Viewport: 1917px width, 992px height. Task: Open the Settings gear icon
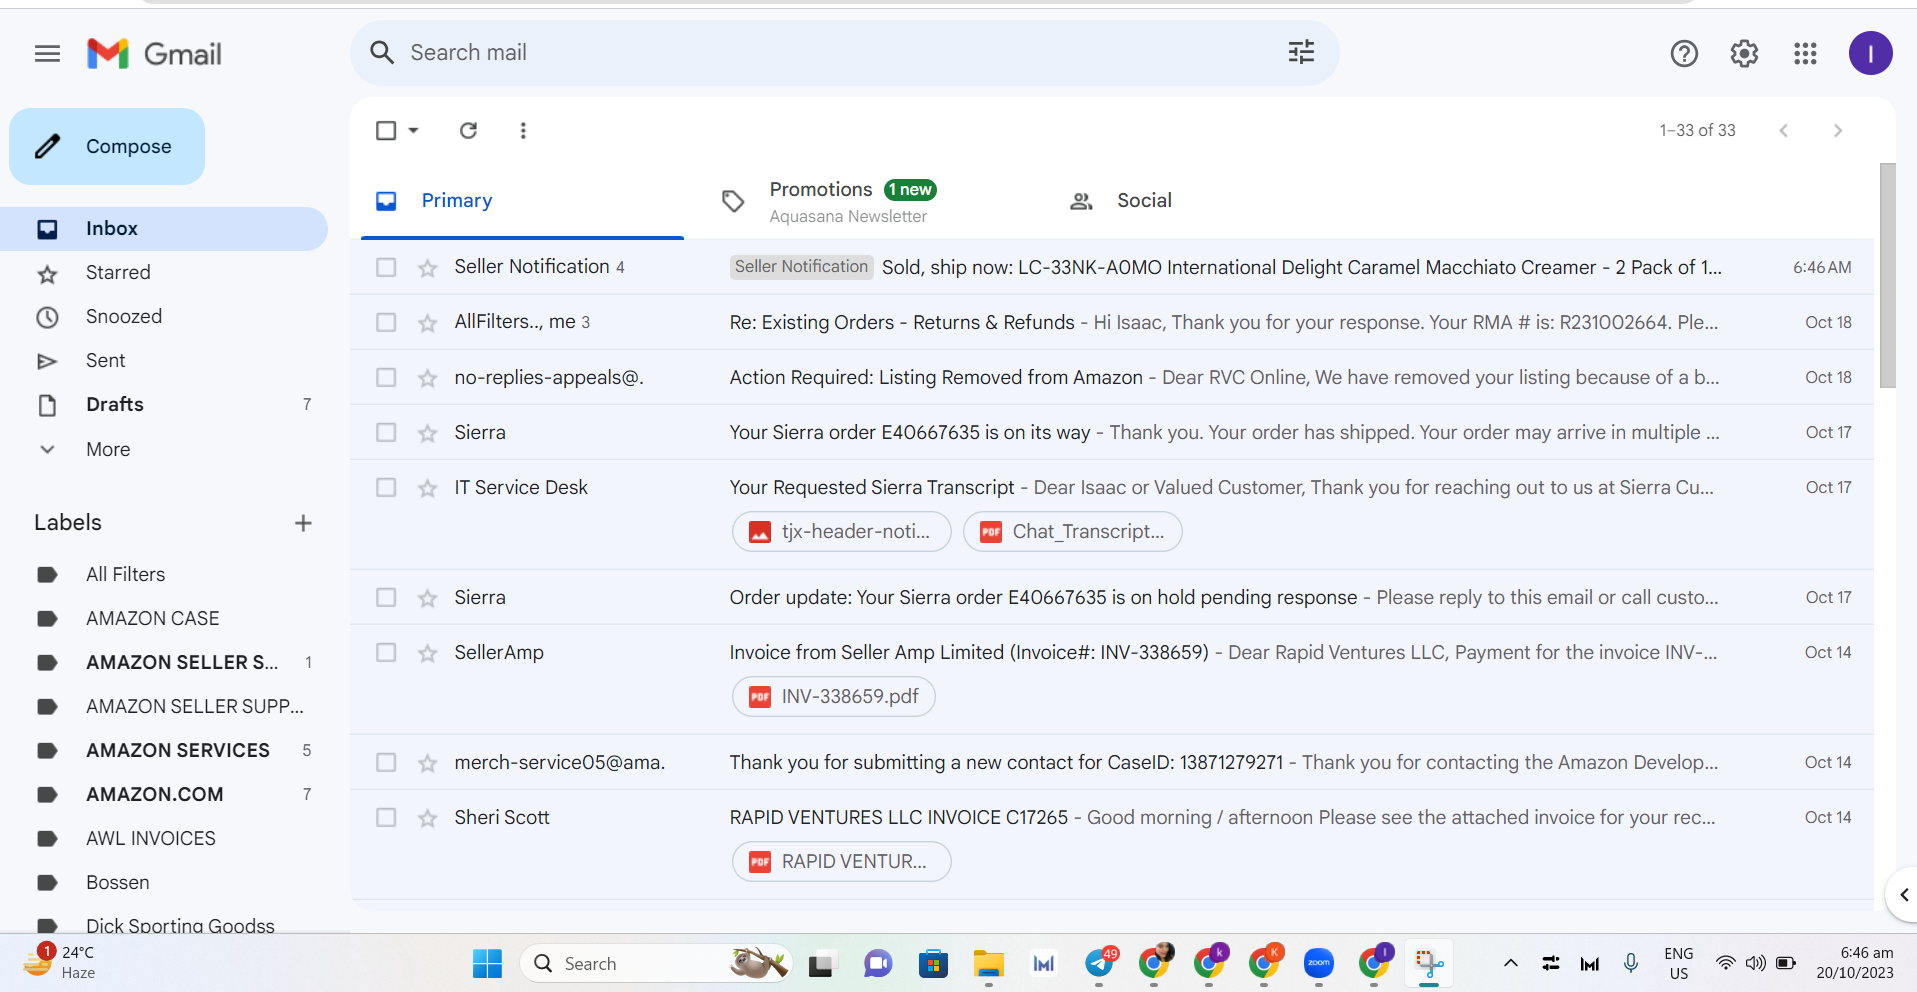[x=1744, y=54]
